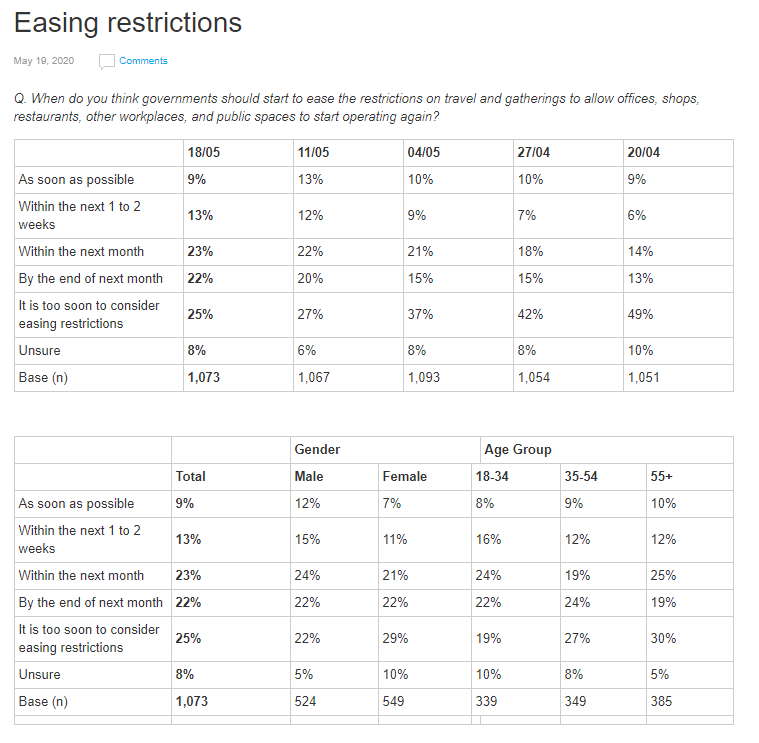
Task: Select the Male column header
Action: [x=309, y=477]
